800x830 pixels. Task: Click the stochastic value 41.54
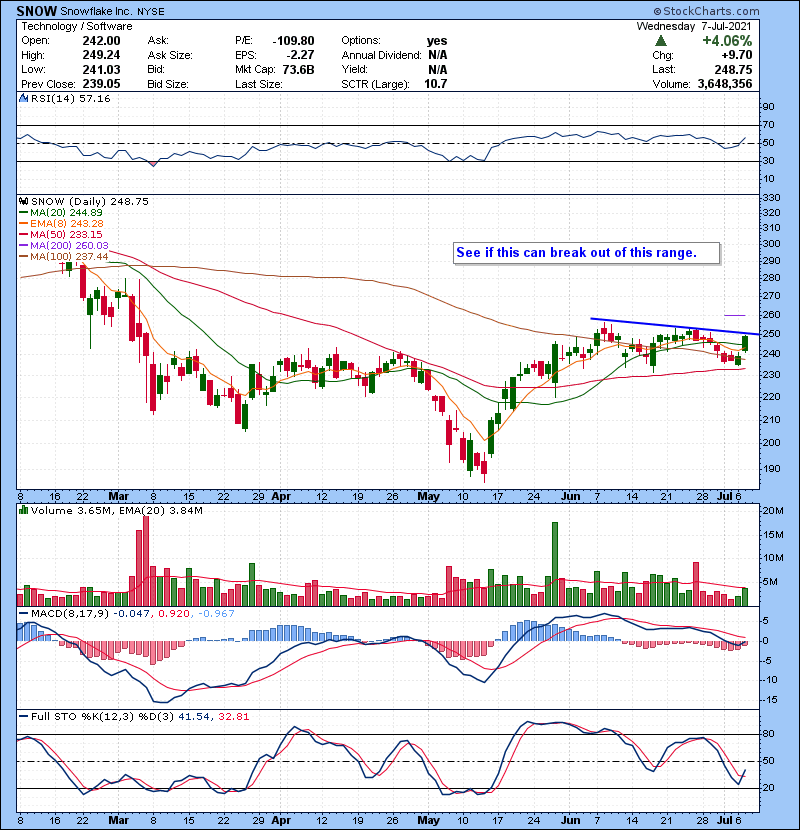193,716
